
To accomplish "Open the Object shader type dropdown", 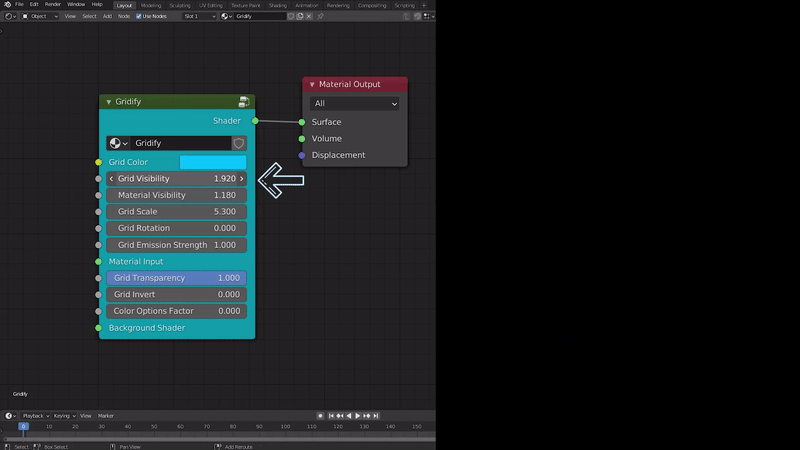I will coord(39,16).
